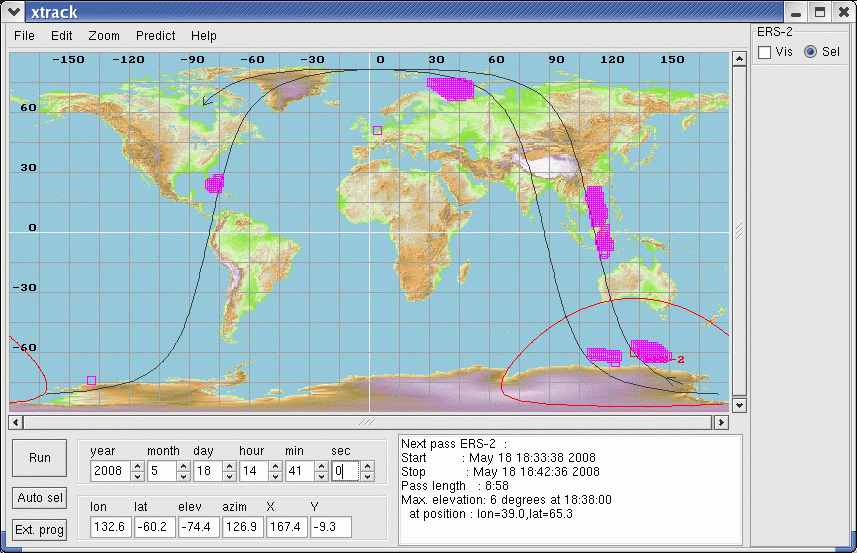Click the map scroll left arrow
857x553 pixels.
click(16, 422)
